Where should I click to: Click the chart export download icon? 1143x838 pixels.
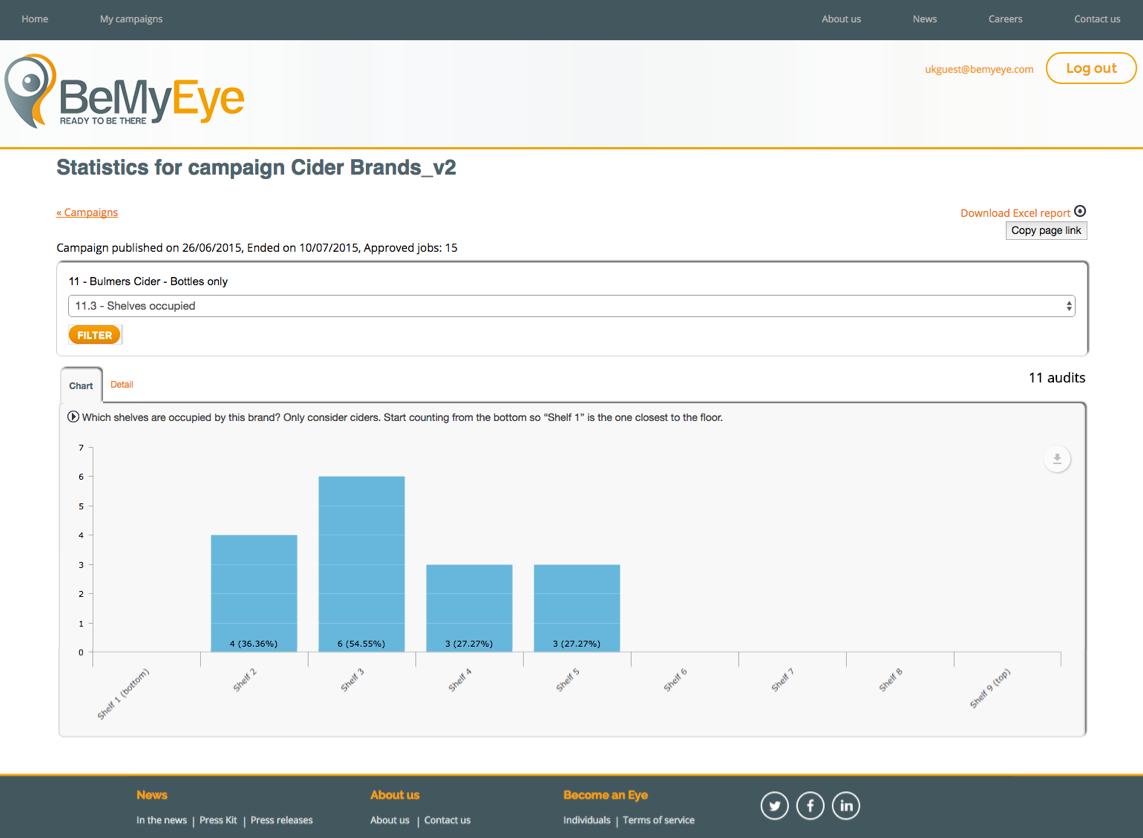click(1057, 458)
